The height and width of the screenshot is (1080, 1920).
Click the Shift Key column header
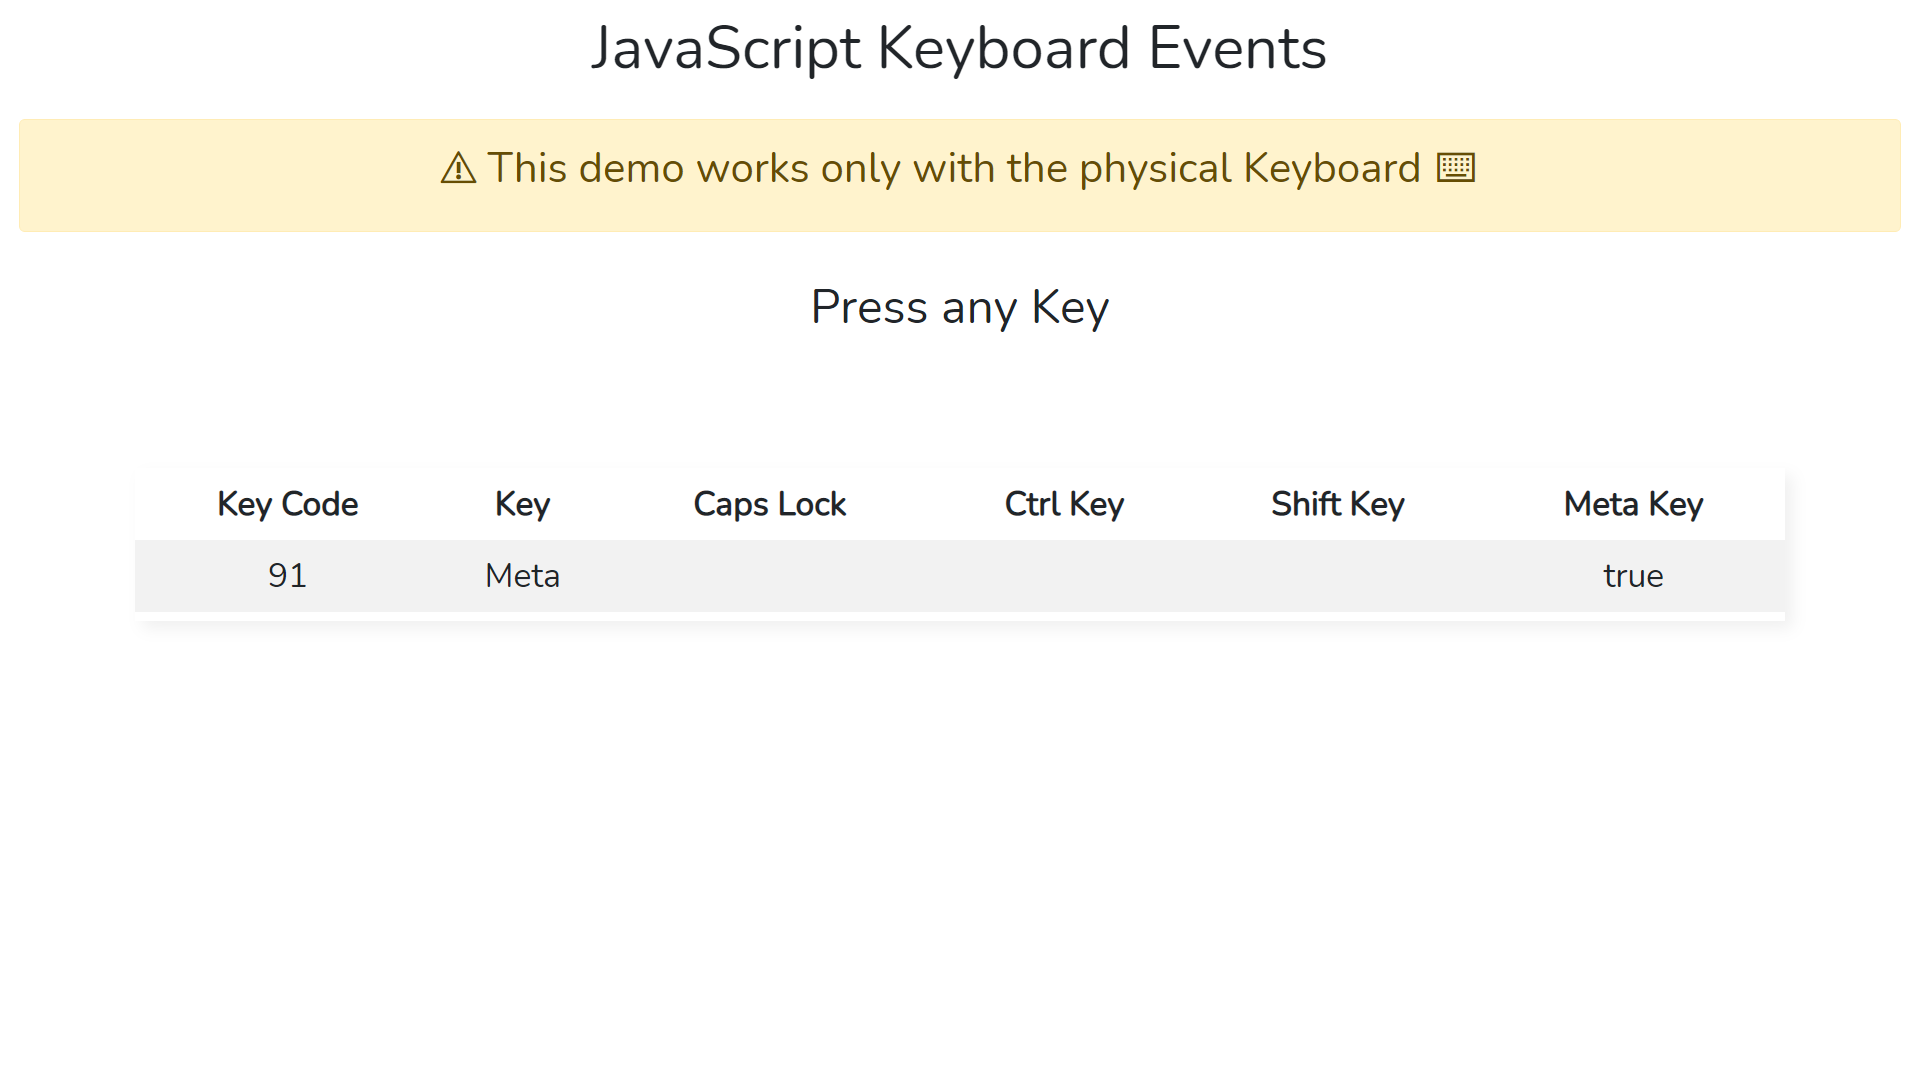(1337, 504)
